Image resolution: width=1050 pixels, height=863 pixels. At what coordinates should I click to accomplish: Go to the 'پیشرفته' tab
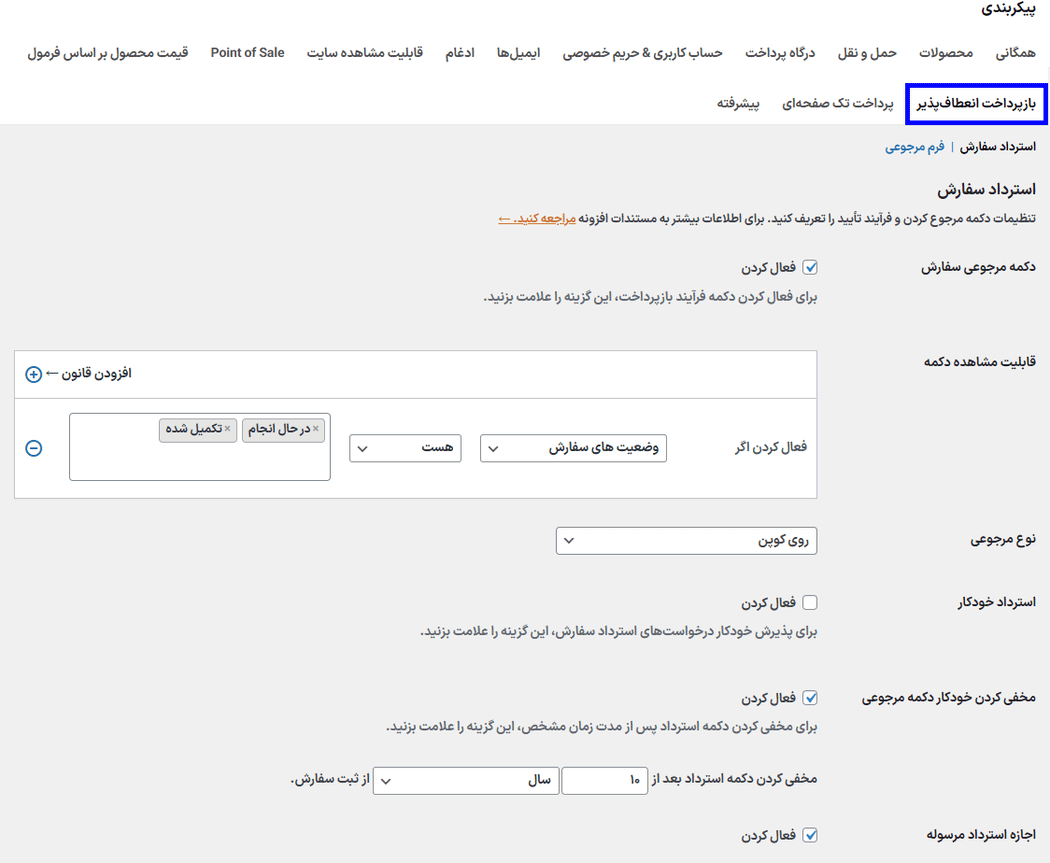738,103
